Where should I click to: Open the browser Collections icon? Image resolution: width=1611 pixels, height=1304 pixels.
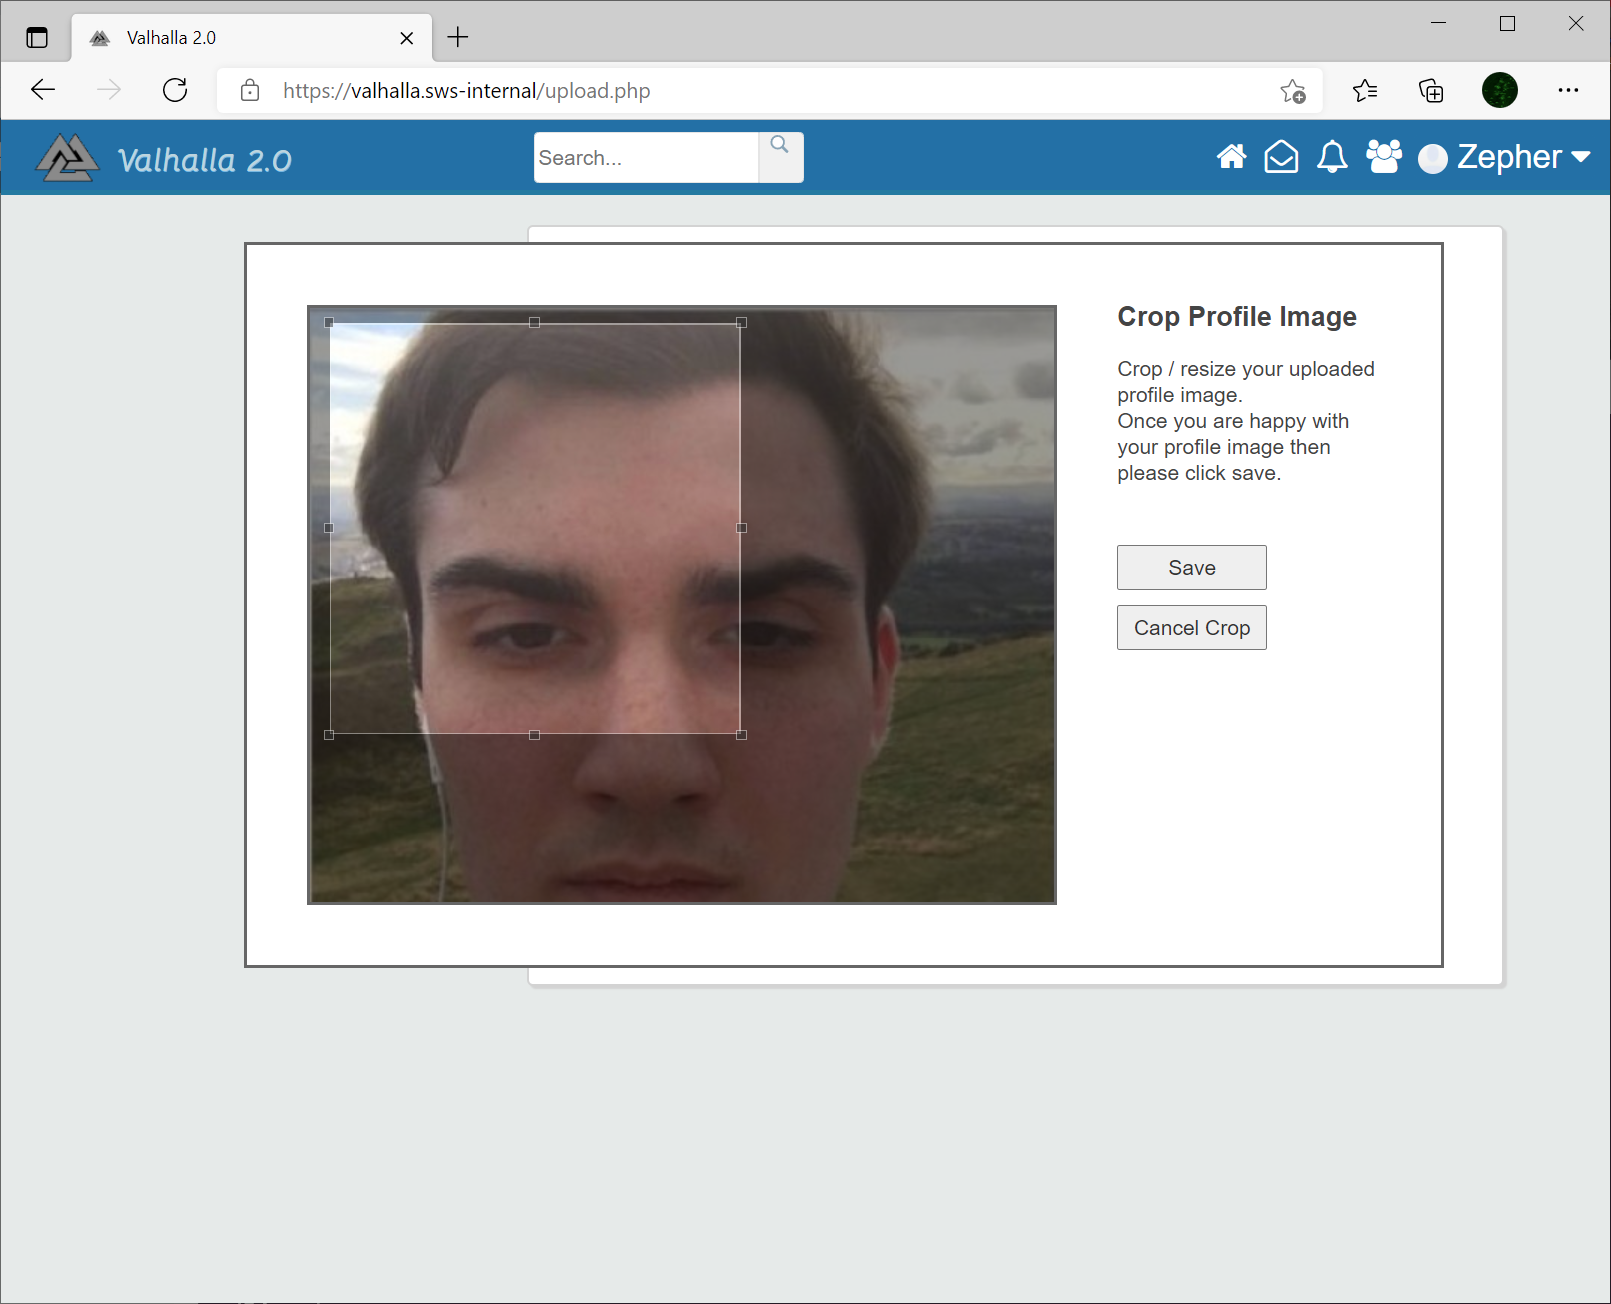tap(1431, 91)
